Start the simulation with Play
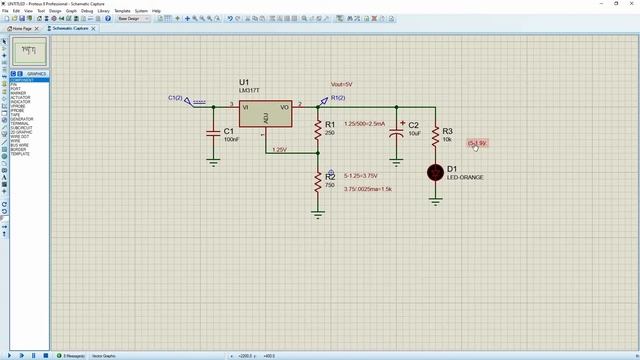 coord(9,356)
